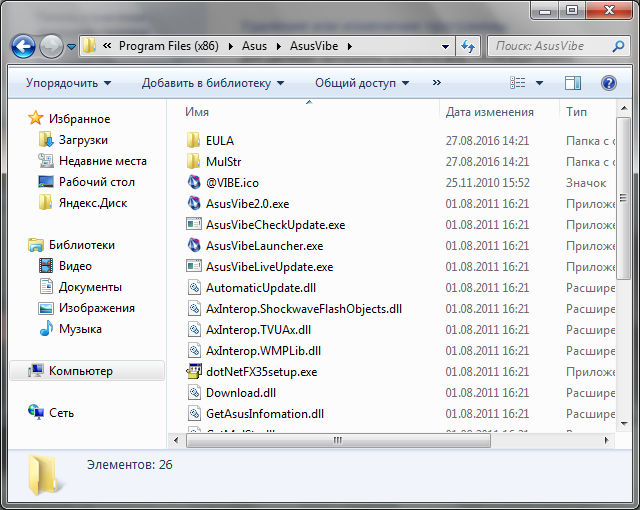This screenshot has width=640, height=510.
Task: Click vertical scrollbar down arrow
Action: click(x=624, y=424)
